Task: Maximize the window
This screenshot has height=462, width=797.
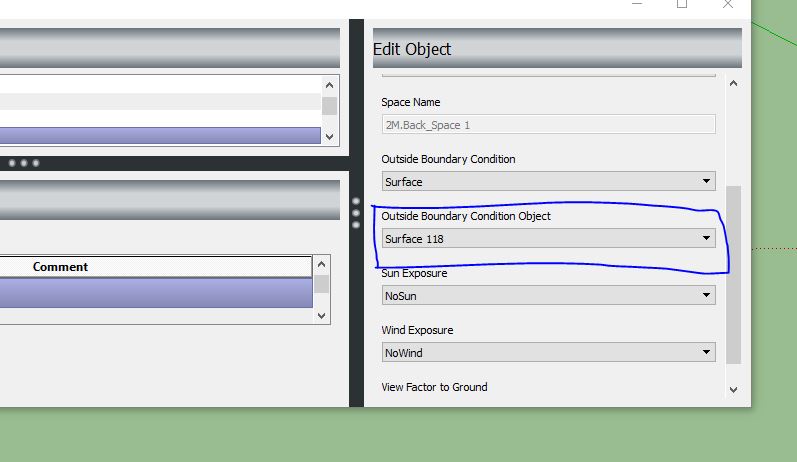Action: click(682, 5)
